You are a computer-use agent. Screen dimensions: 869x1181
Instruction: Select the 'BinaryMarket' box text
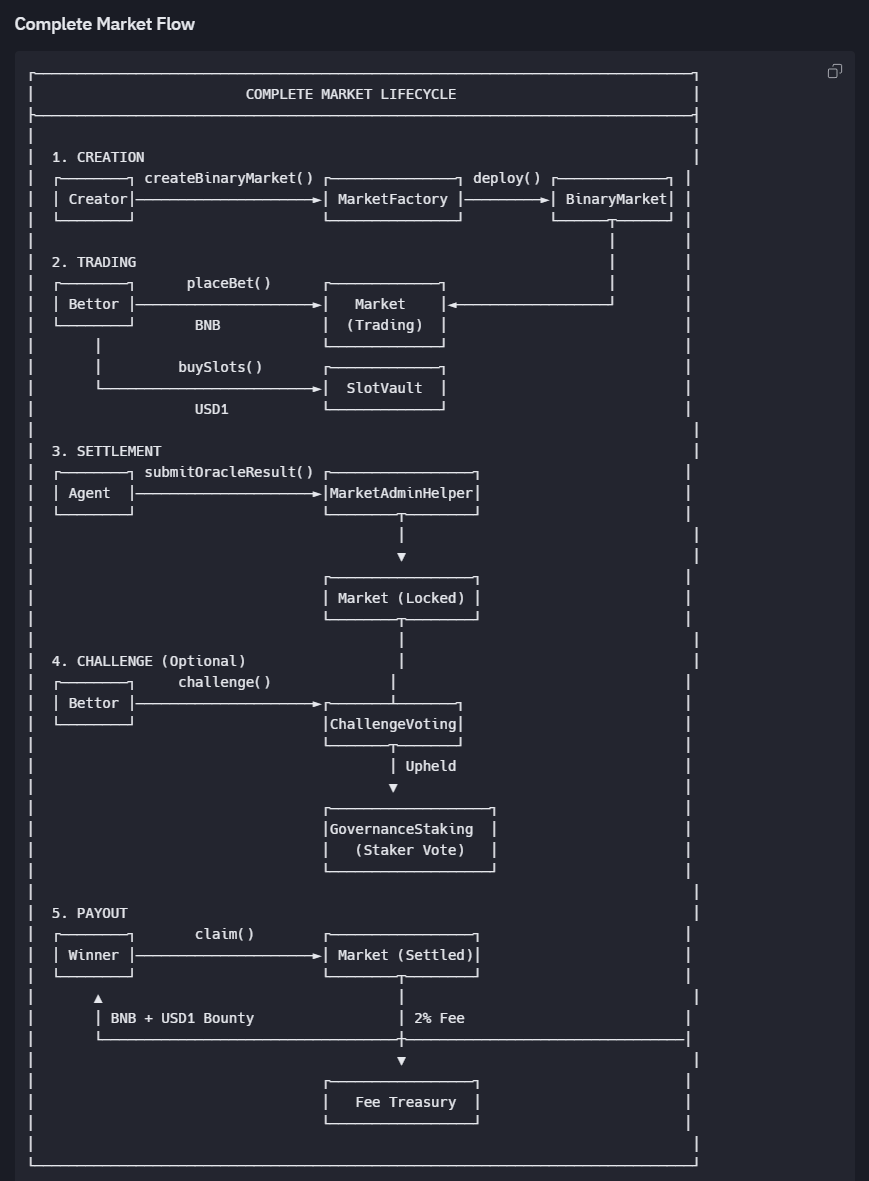pyautogui.click(x=616, y=200)
